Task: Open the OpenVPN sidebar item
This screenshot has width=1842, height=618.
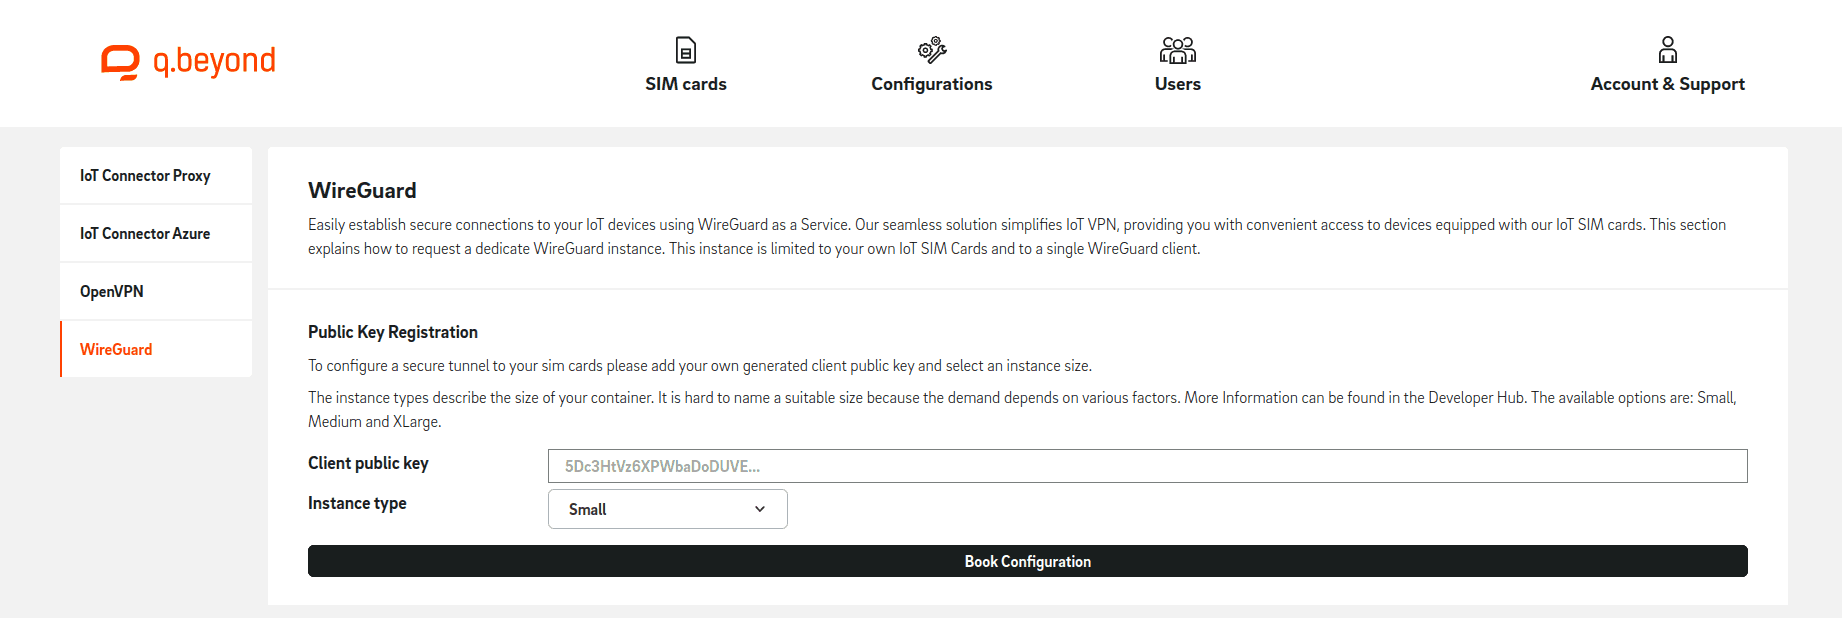Action: pyautogui.click(x=112, y=292)
